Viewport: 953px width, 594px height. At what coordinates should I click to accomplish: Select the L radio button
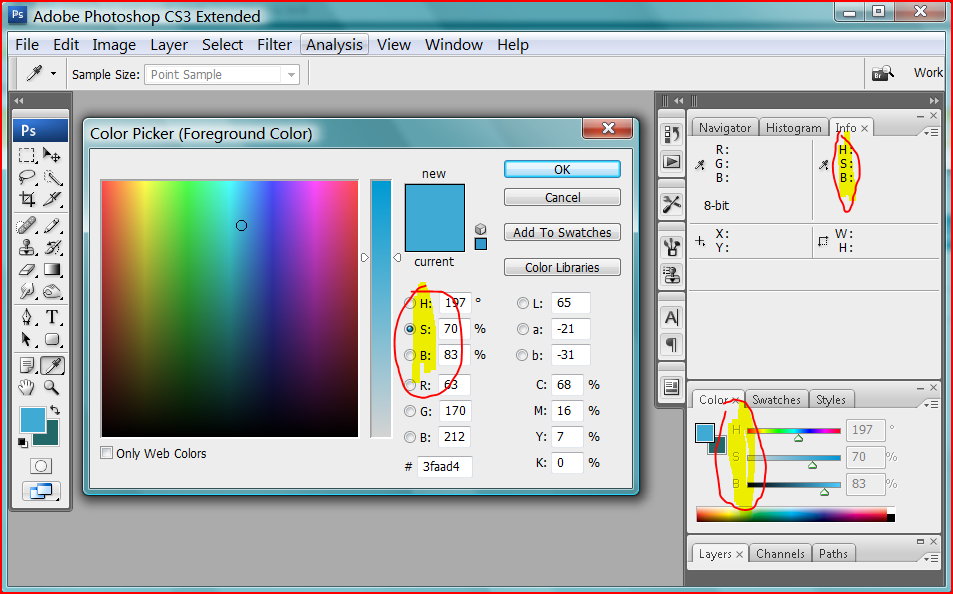(522, 302)
